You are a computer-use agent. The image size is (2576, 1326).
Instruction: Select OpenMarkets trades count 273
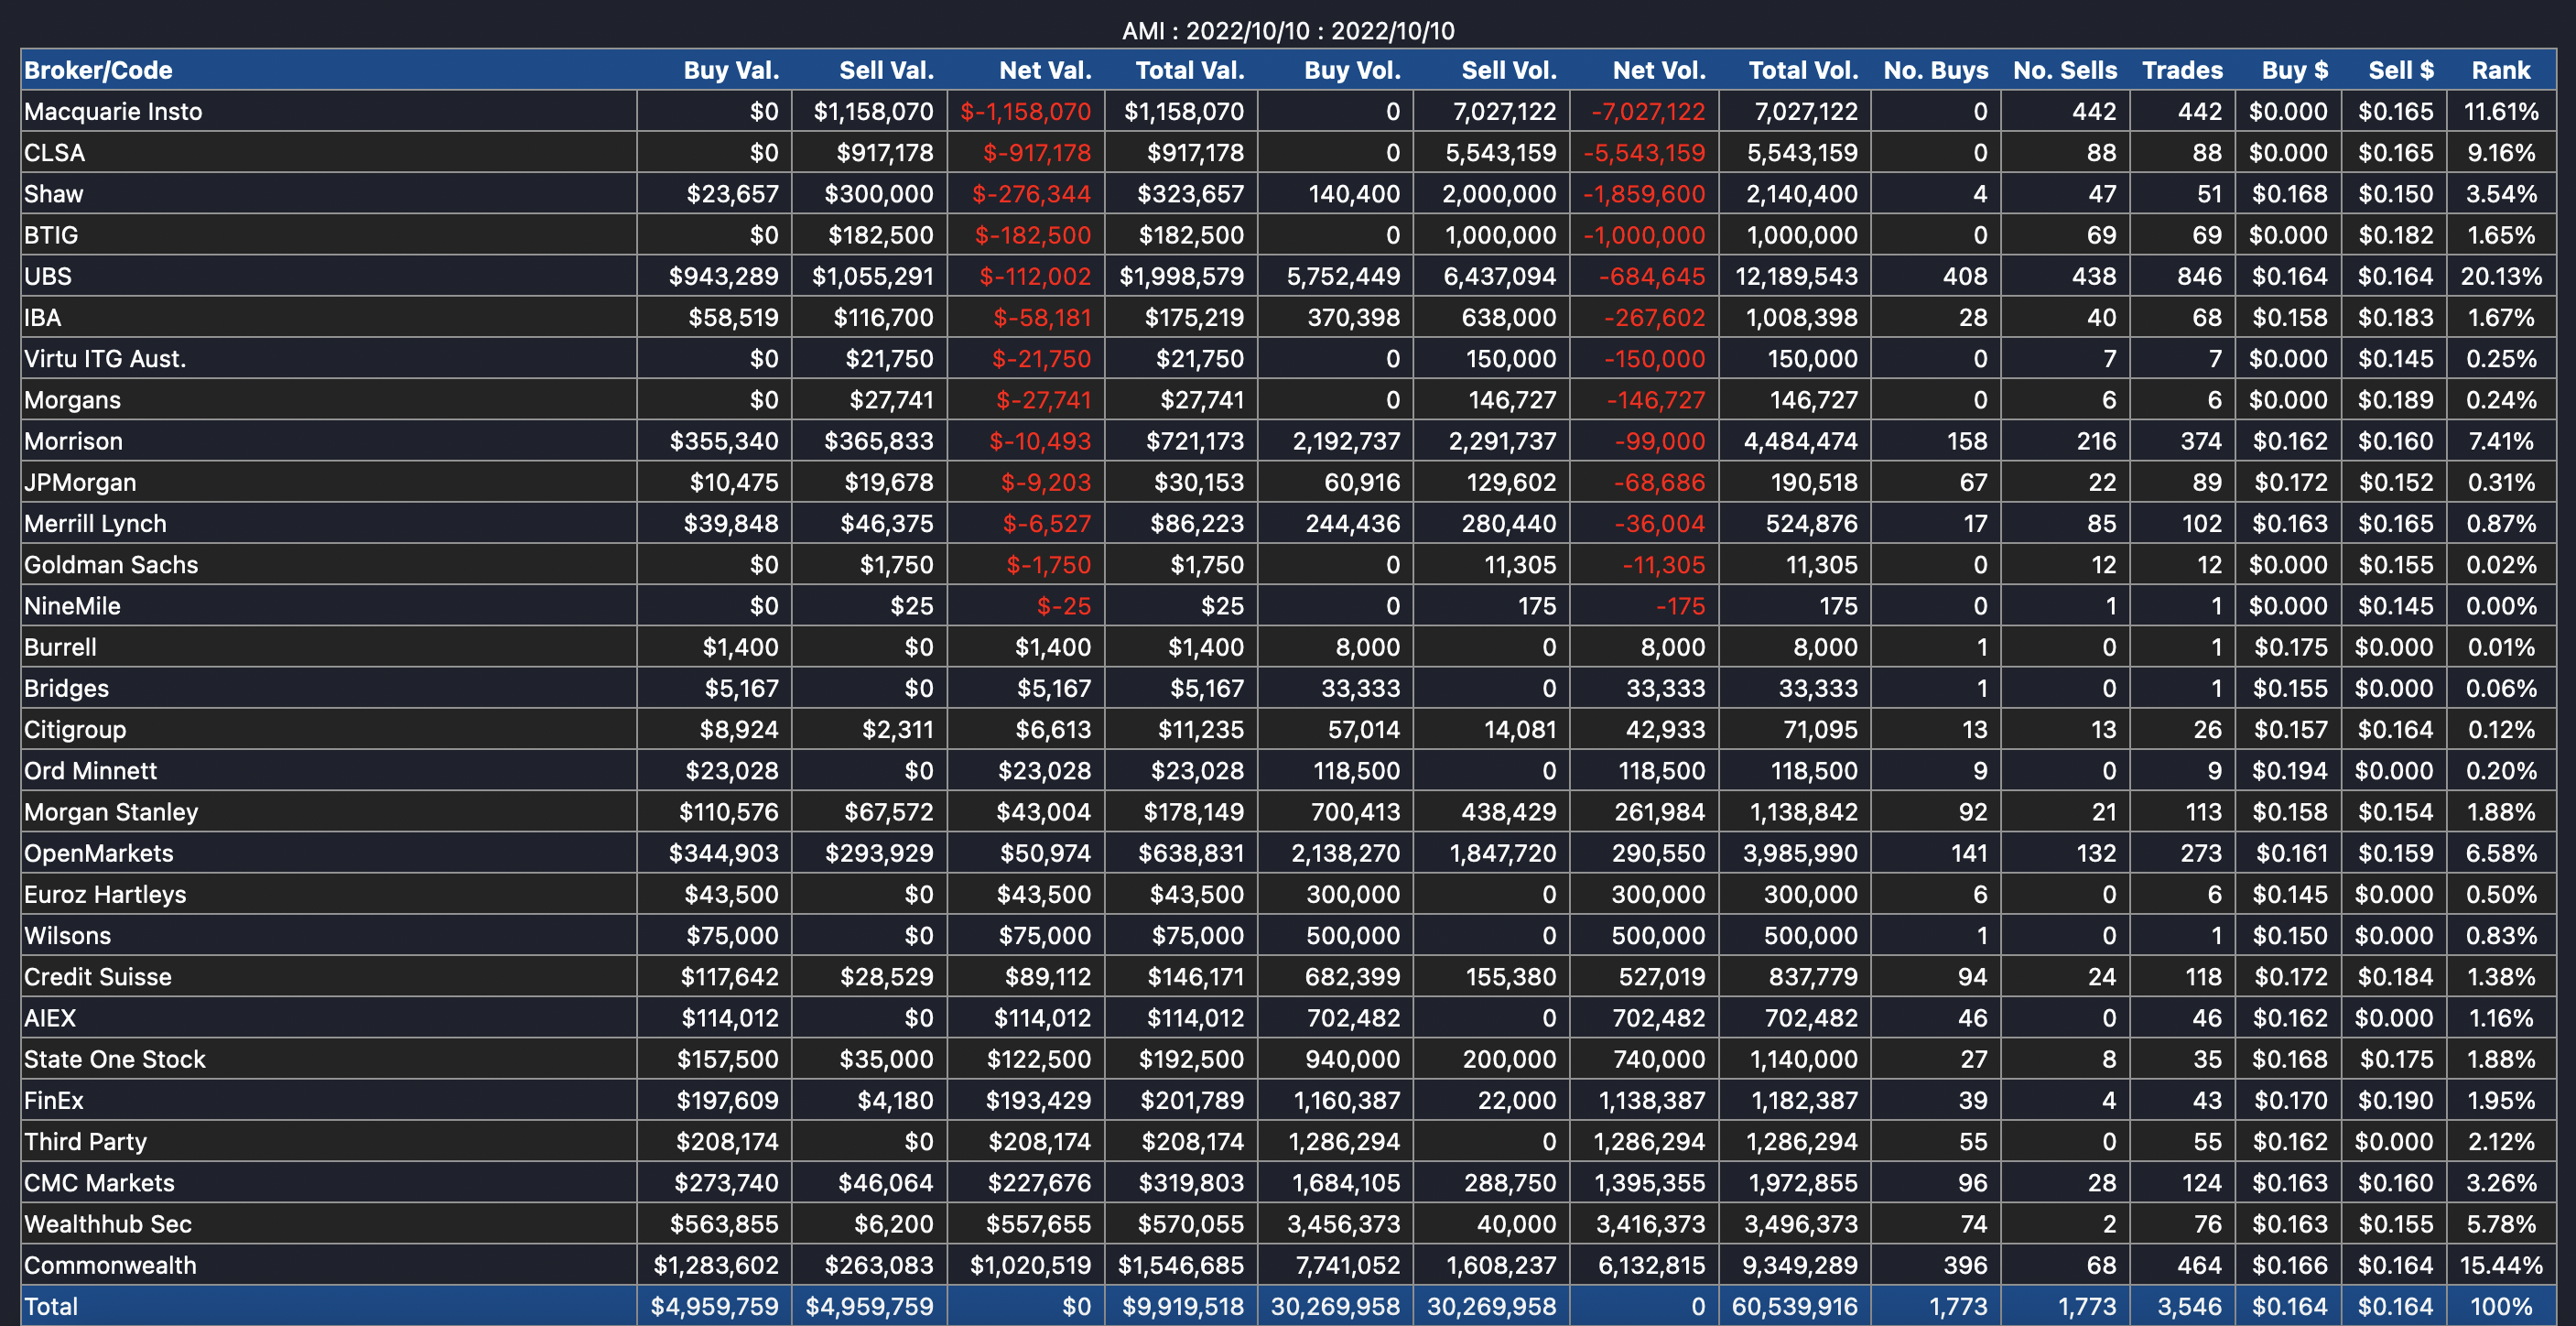pyautogui.click(x=2203, y=853)
